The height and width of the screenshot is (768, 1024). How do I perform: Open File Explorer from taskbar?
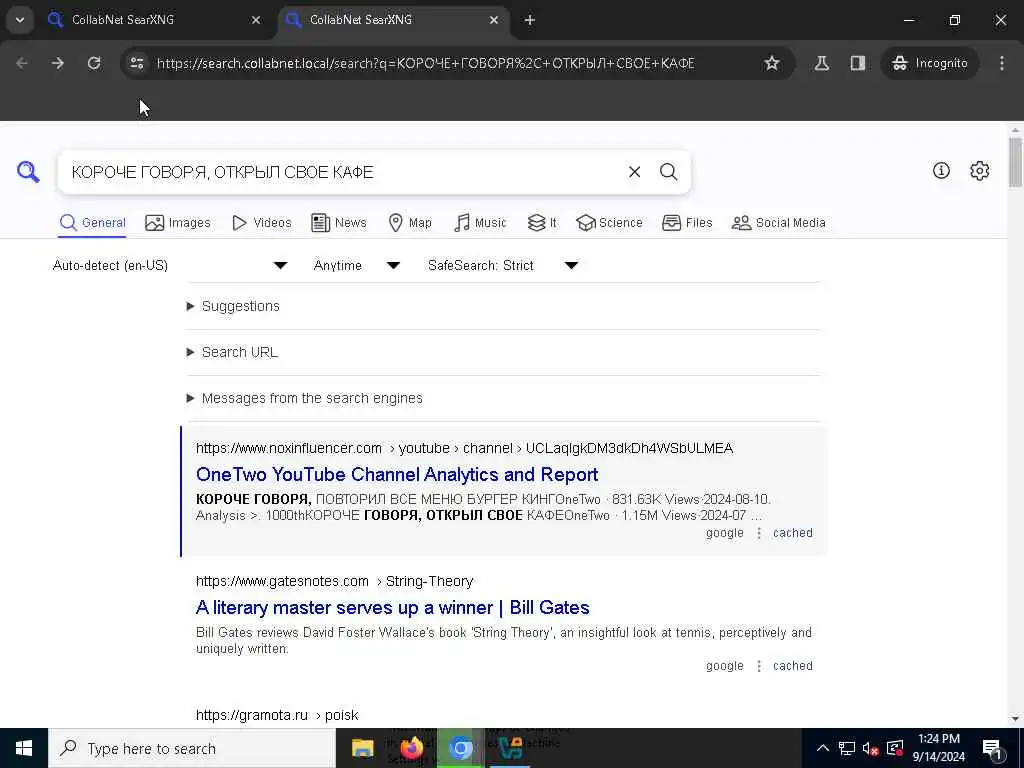click(x=362, y=748)
